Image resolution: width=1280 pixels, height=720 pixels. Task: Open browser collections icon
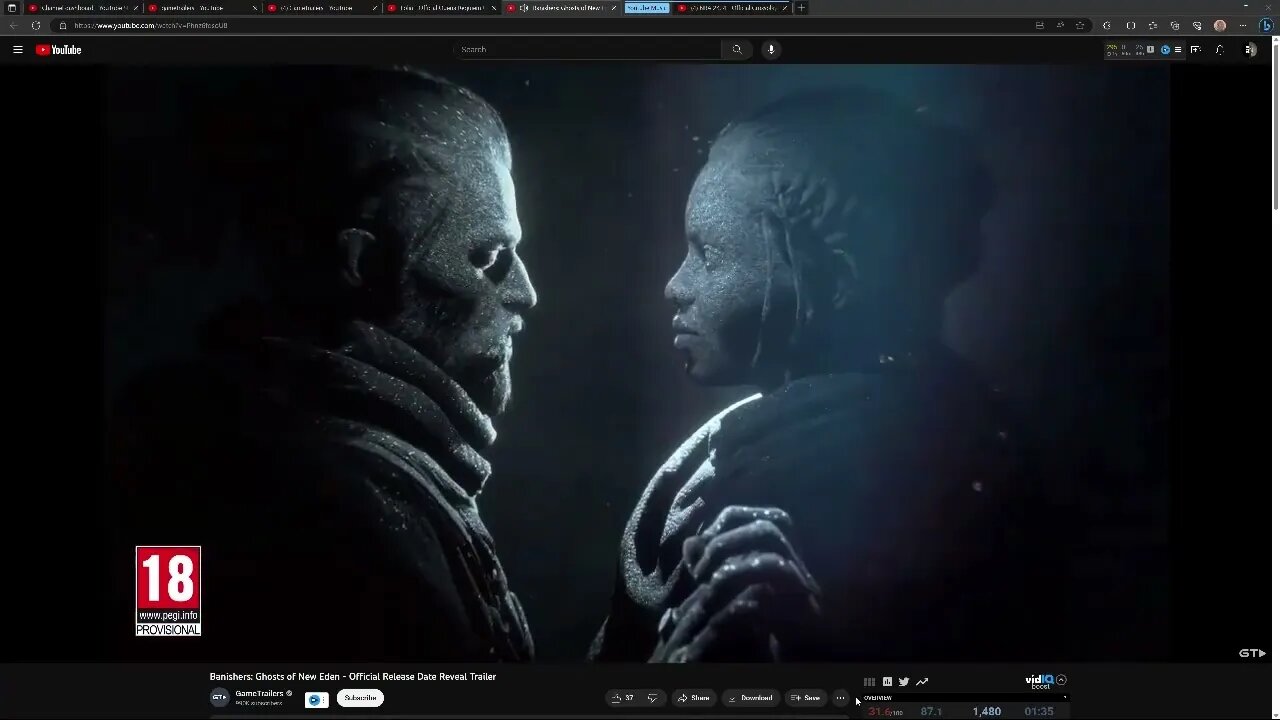point(1175,25)
